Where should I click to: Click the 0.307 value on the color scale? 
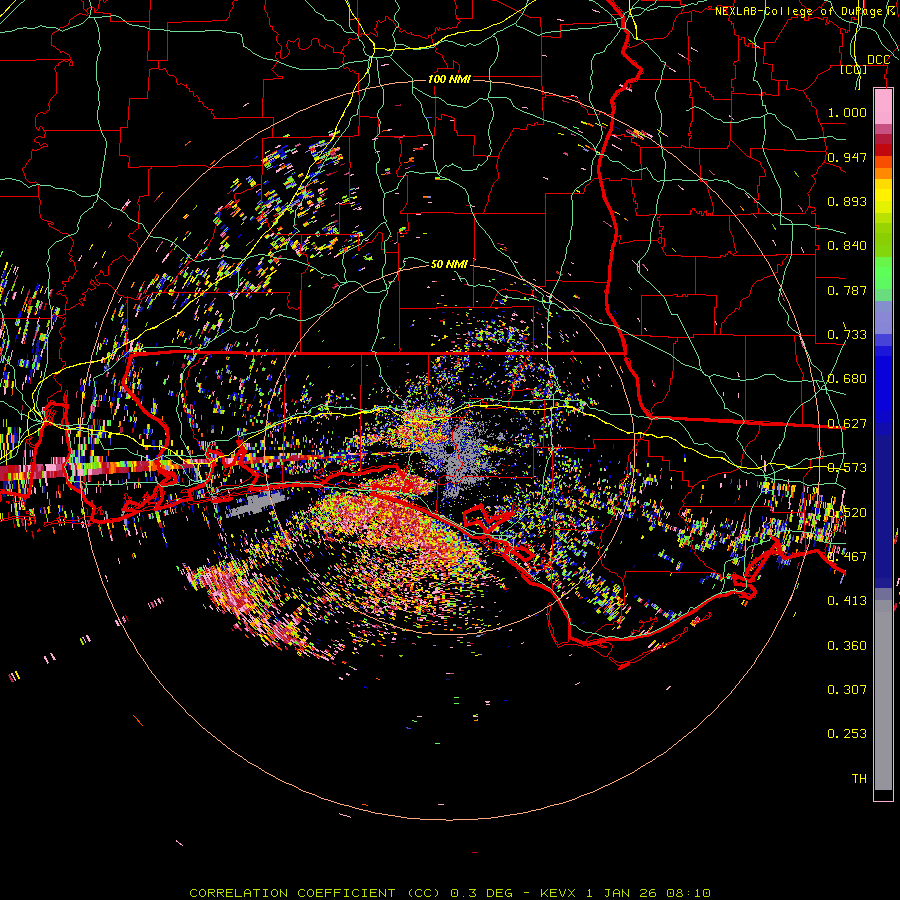pyautogui.click(x=847, y=690)
